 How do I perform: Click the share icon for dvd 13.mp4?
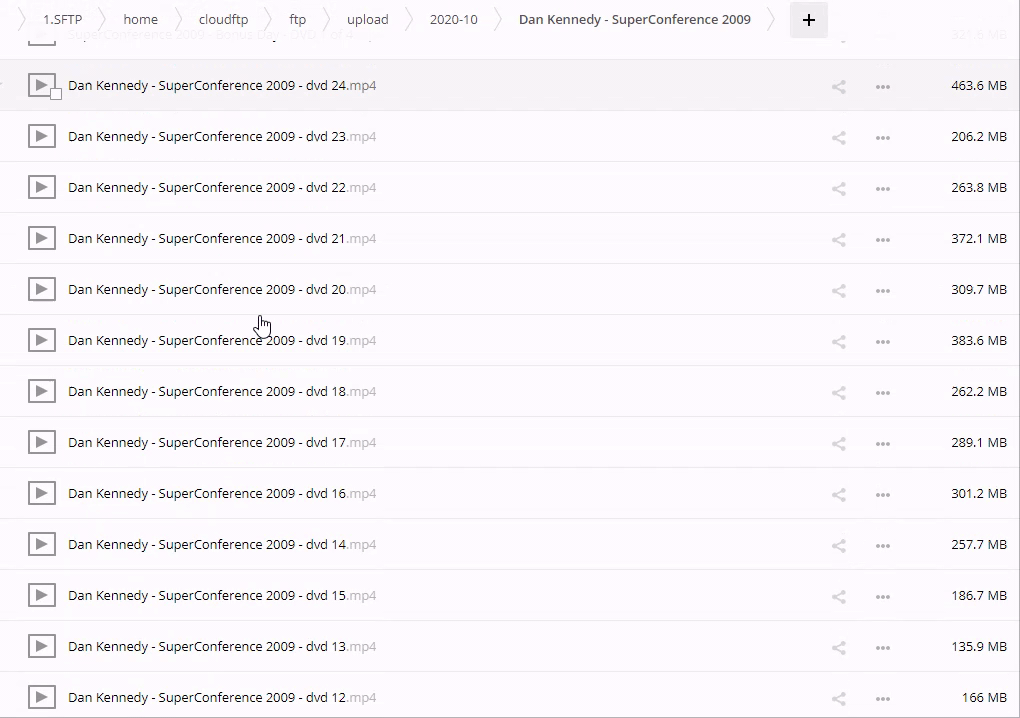pos(838,648)
